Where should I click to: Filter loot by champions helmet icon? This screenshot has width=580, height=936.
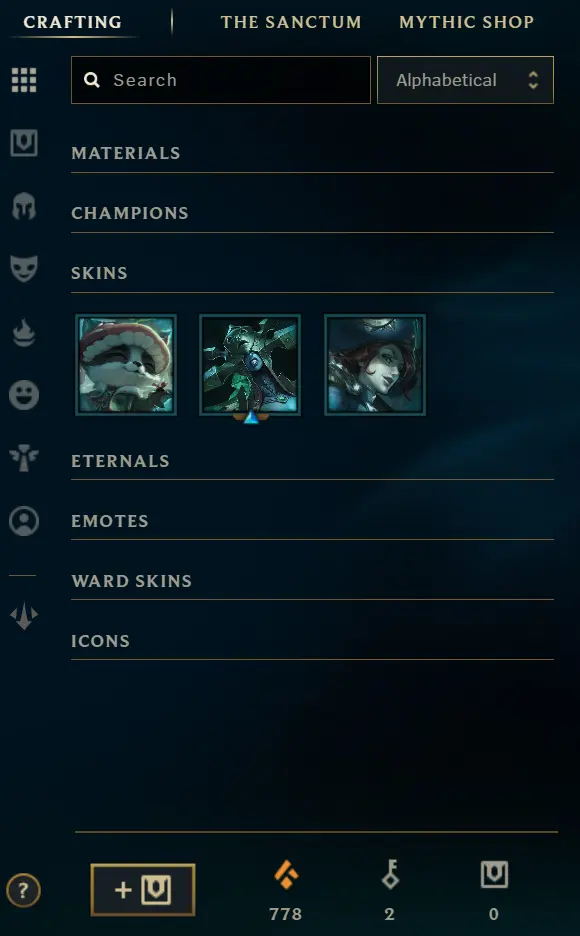[x=24, y=207]
